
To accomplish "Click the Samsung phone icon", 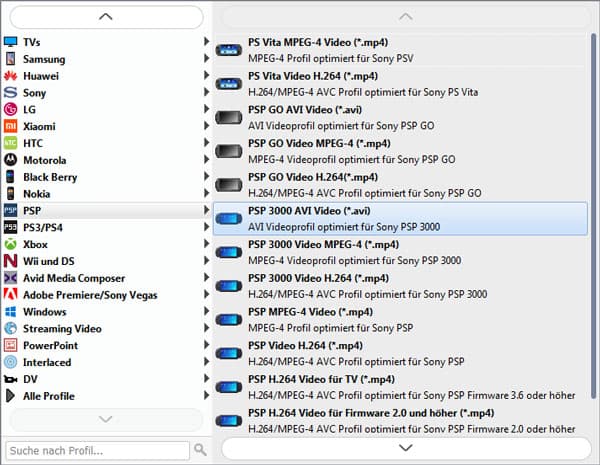I will click(10, 59).
